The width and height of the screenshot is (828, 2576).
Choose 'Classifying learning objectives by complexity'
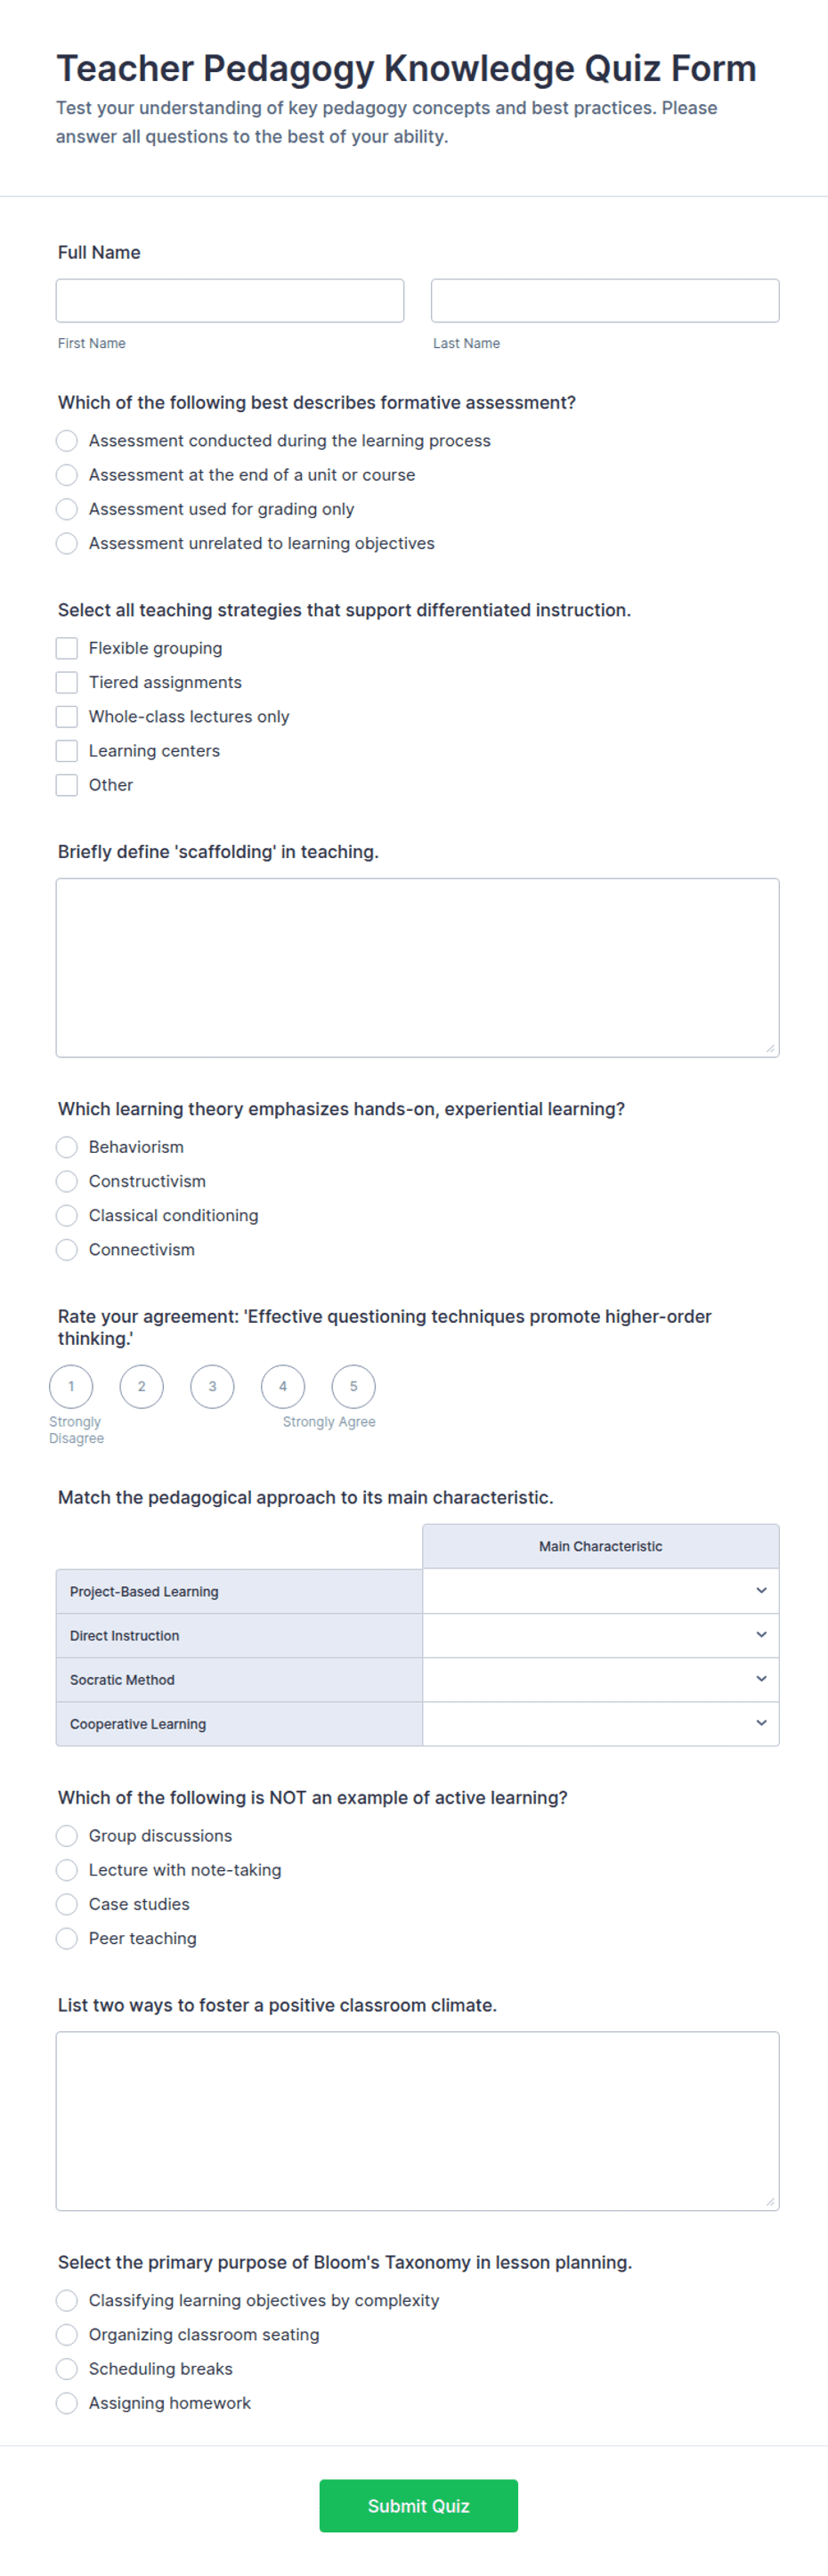pos(67,2300)
